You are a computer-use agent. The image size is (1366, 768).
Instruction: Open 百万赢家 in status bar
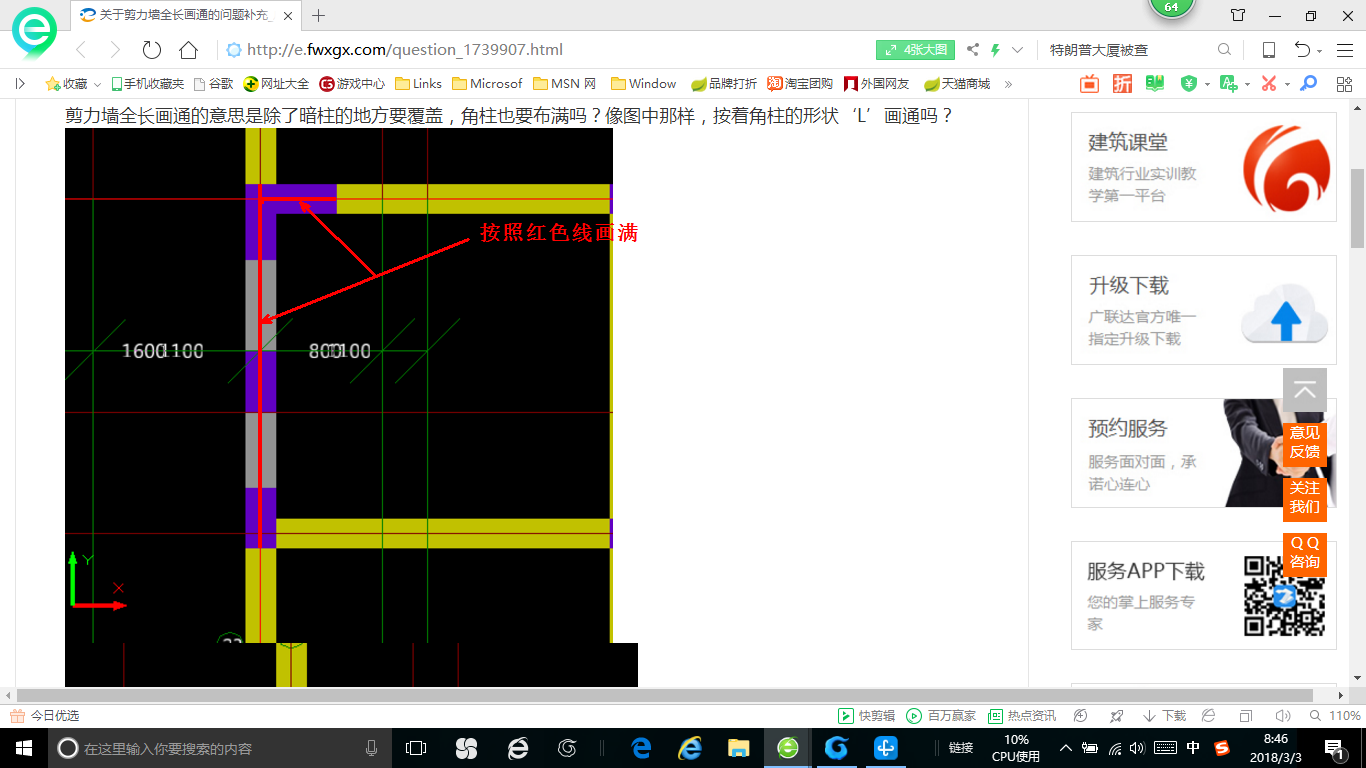[x=941, y=716]
